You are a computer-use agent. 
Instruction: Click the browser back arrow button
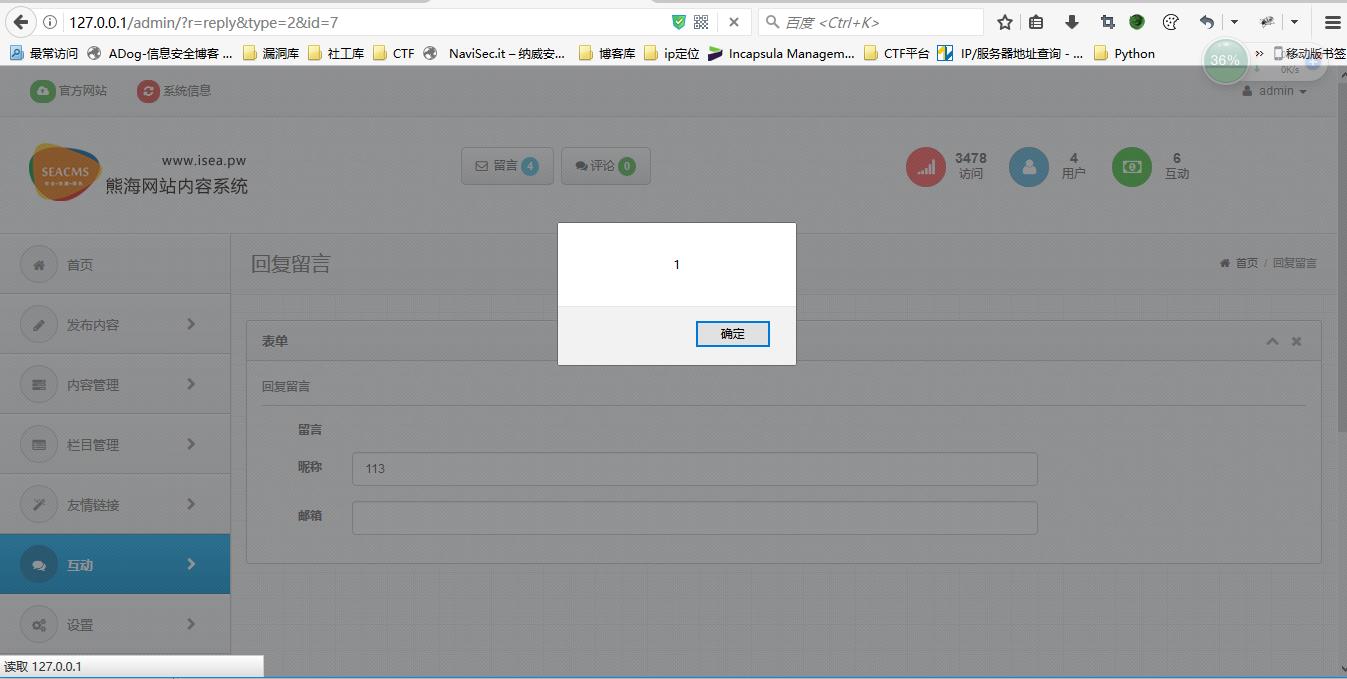click(x=20, y=22)
